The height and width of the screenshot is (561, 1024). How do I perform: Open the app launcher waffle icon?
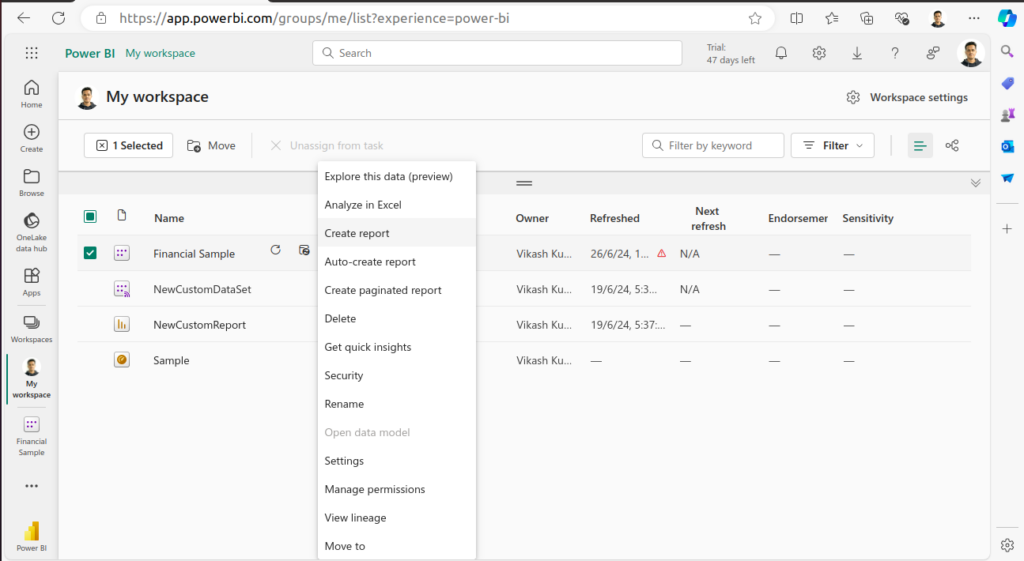point(31,53)
